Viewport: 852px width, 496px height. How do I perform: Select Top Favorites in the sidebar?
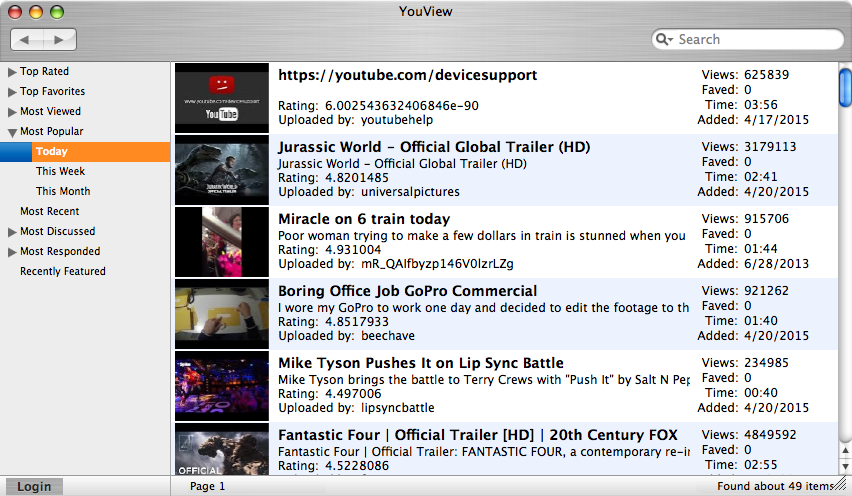pos(53,91)
